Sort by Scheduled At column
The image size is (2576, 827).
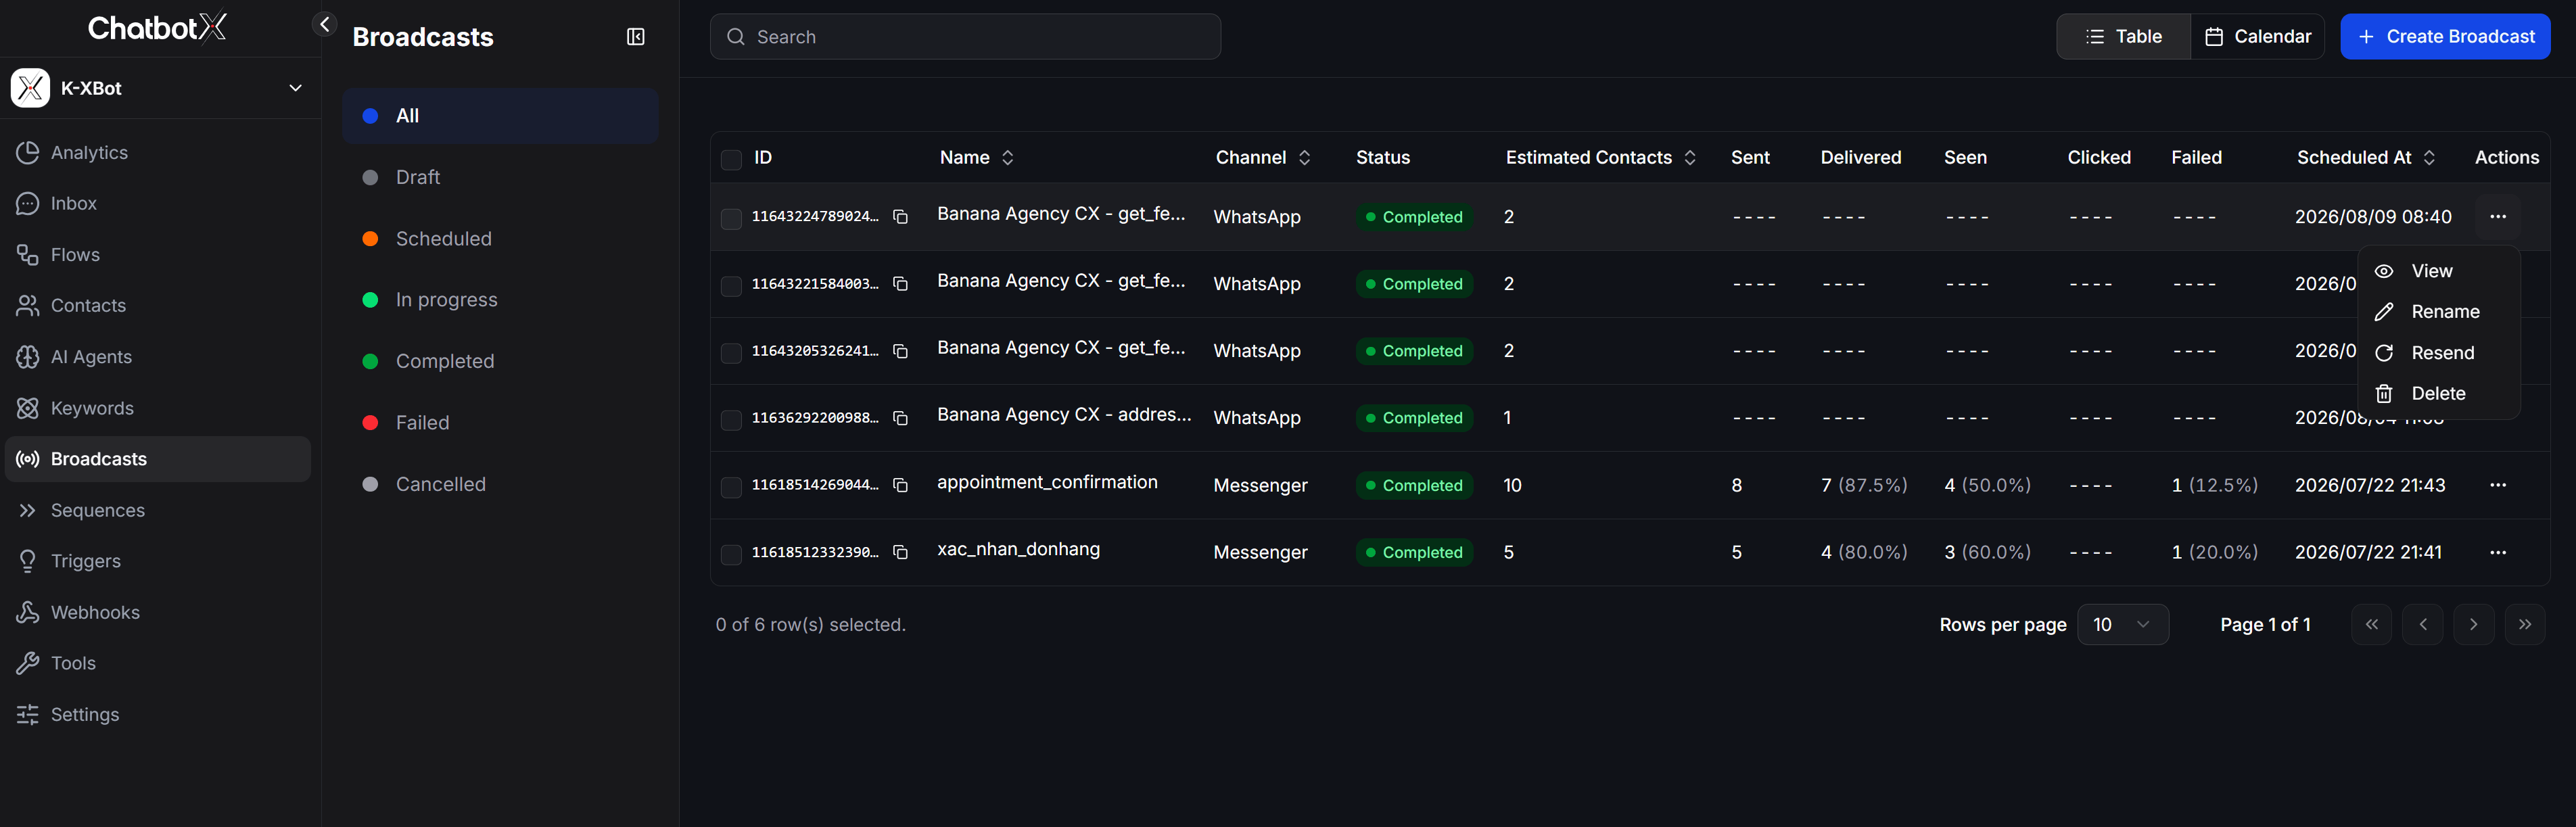pos(2365,157)
